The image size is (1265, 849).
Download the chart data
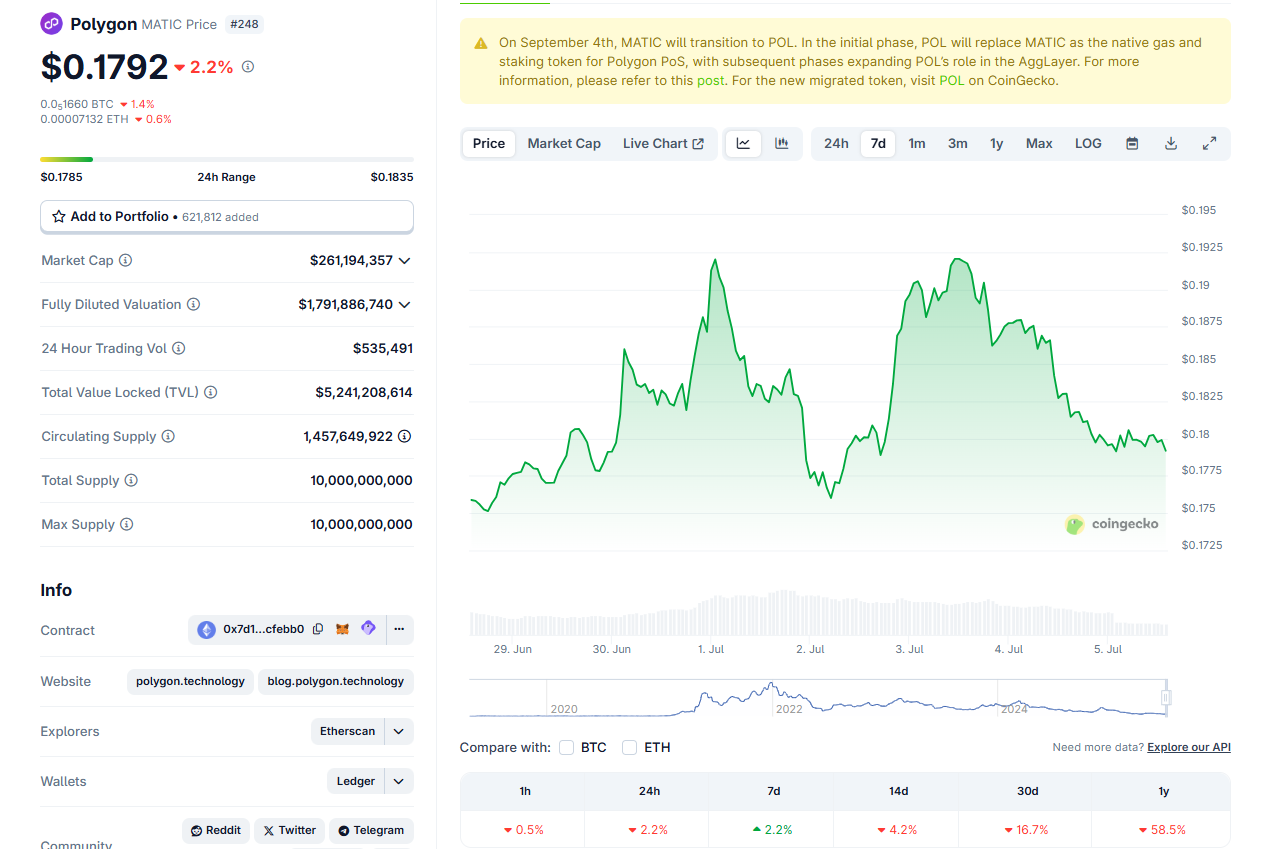(x=1171, y=143)
